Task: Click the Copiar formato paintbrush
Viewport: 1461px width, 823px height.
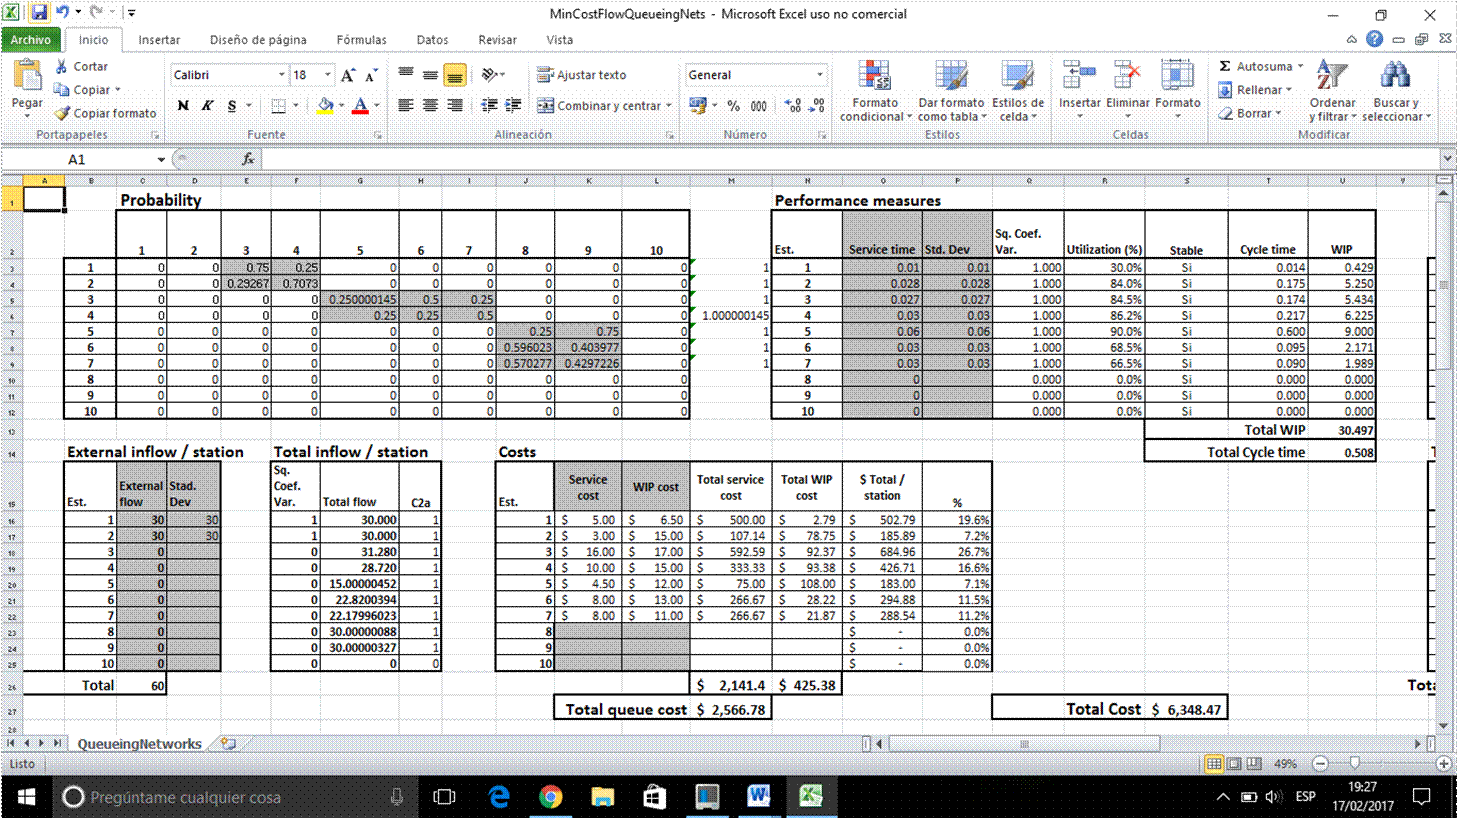Action: 63,114
